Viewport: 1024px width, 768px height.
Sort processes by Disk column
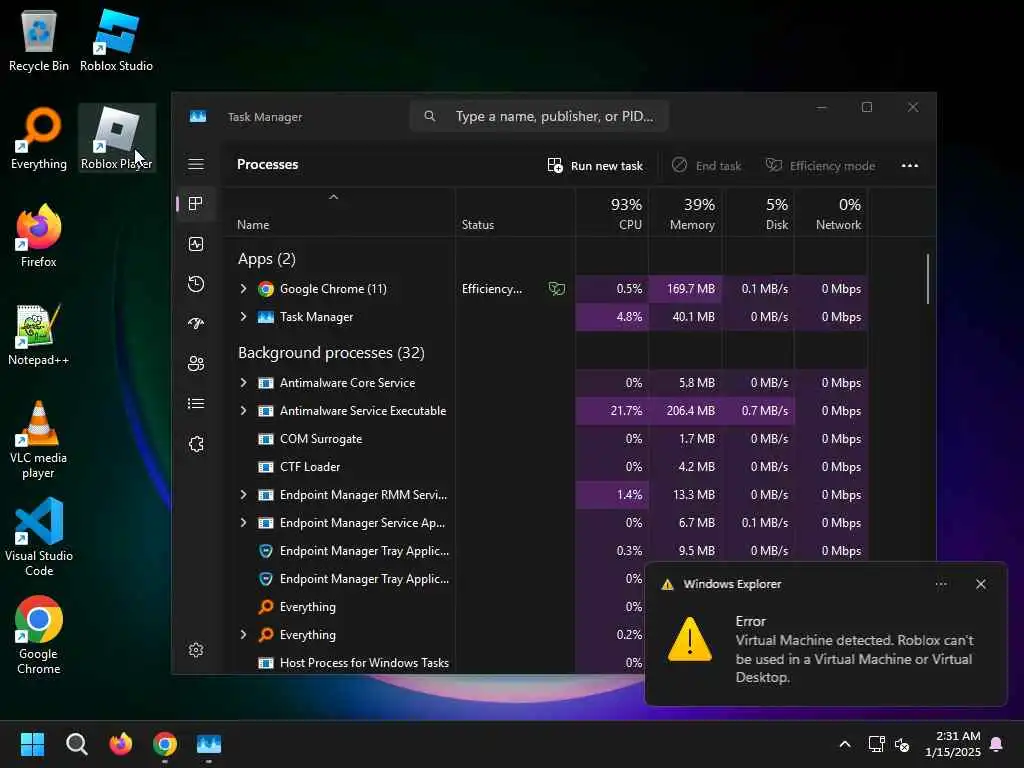point(759,214)
